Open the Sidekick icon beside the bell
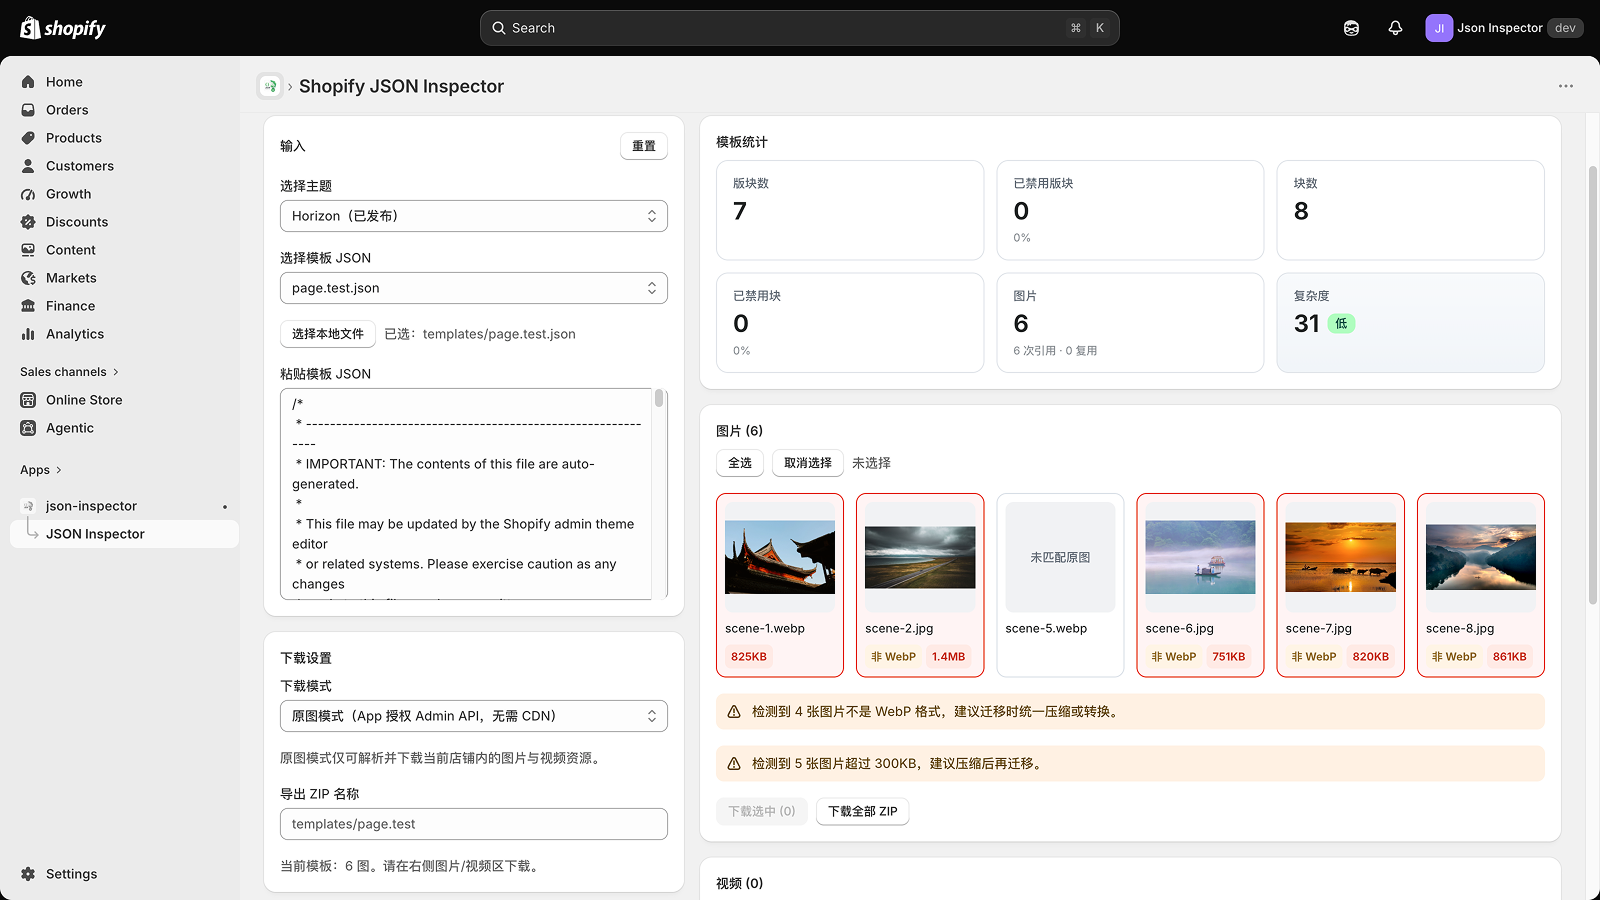Viewport: 1600px width, 900px height. point(1351,28)
